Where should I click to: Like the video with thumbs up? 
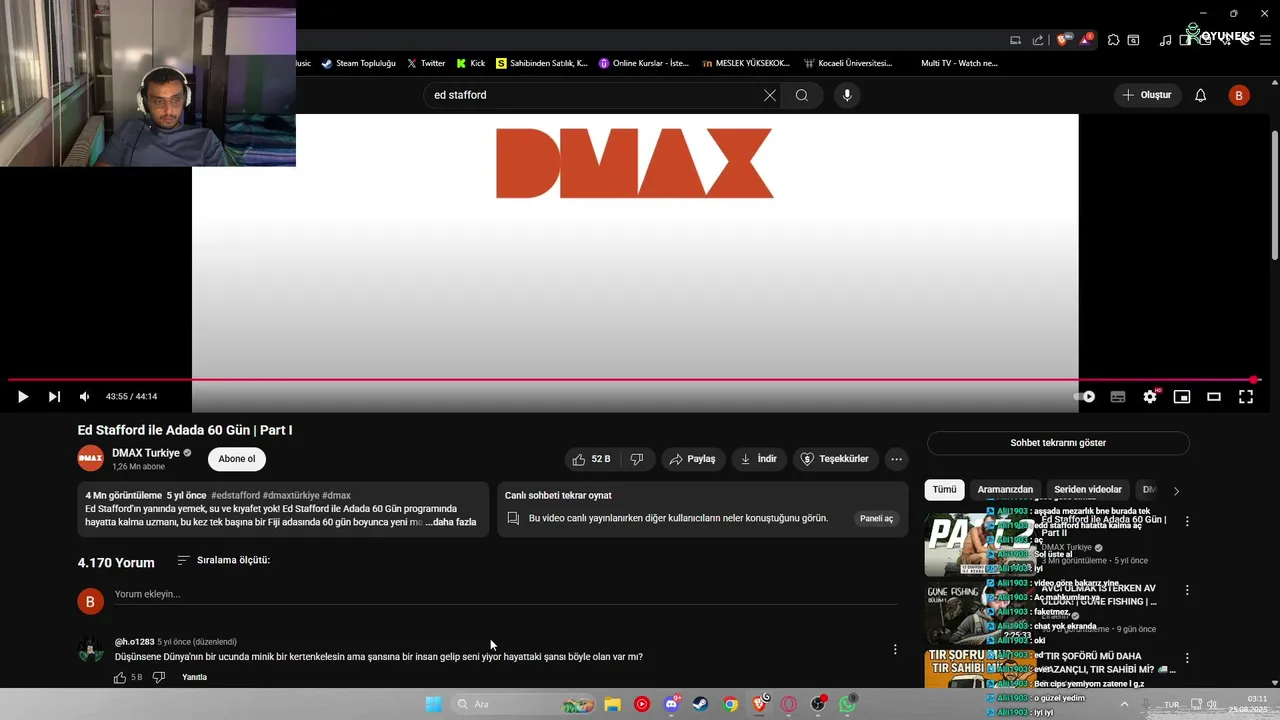pos(590,459)
